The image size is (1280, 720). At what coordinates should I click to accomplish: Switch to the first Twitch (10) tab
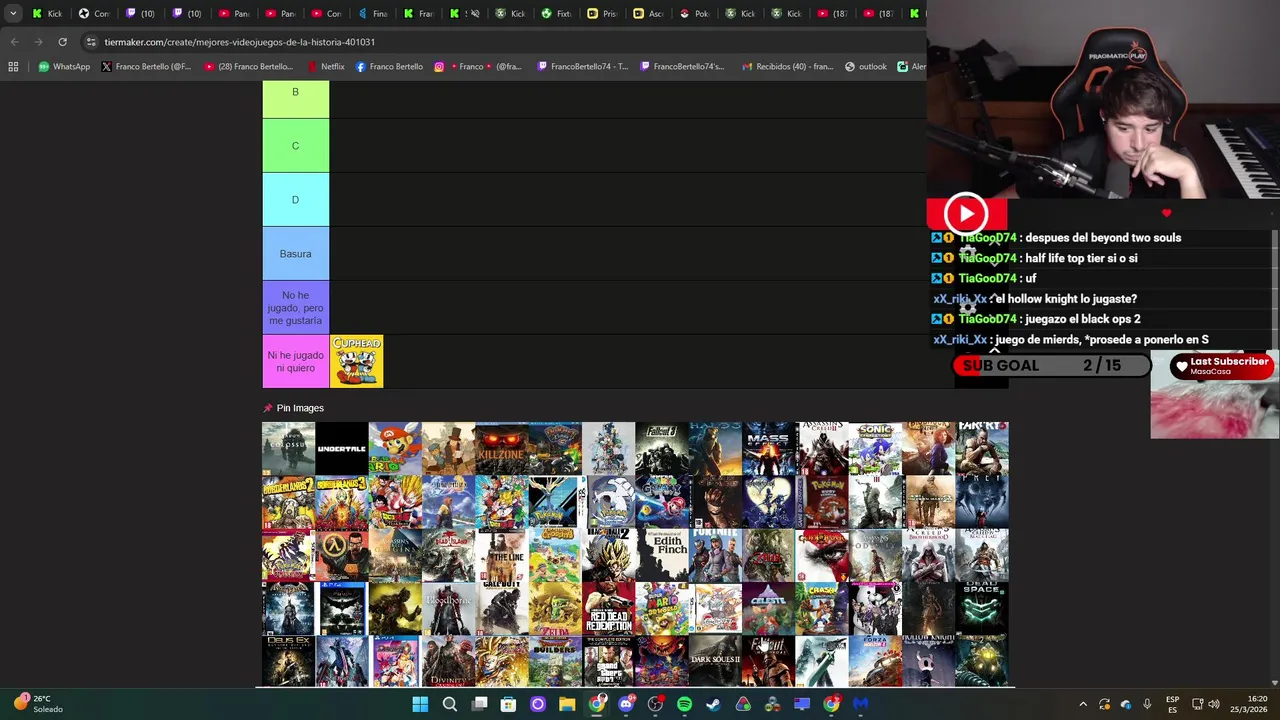pyautogui.click(x=140, y=14)
